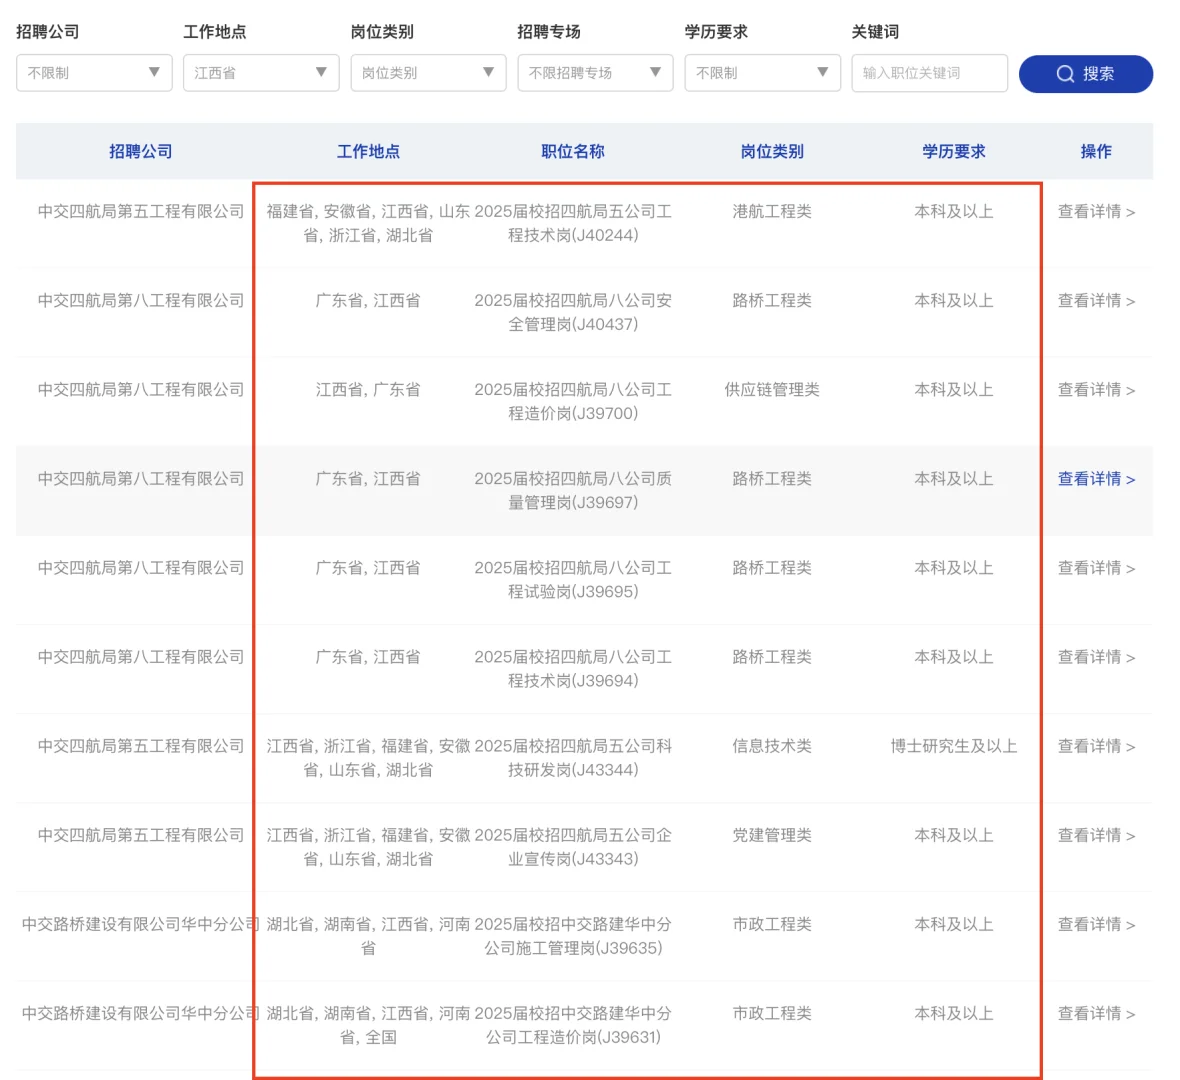Click the 江西省, 广东省 location cell

pyautogui.click(x=368, y=390)
